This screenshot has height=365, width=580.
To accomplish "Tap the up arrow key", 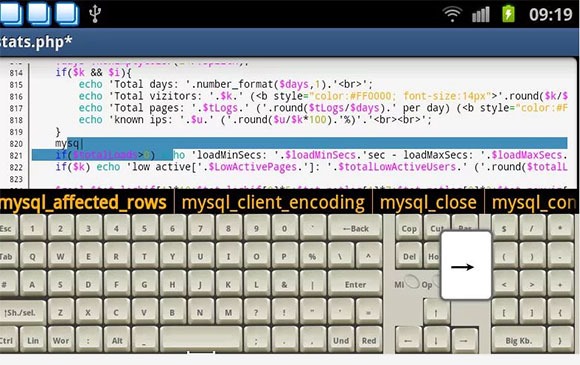I will pyautogui.click(x=436, y=312).
